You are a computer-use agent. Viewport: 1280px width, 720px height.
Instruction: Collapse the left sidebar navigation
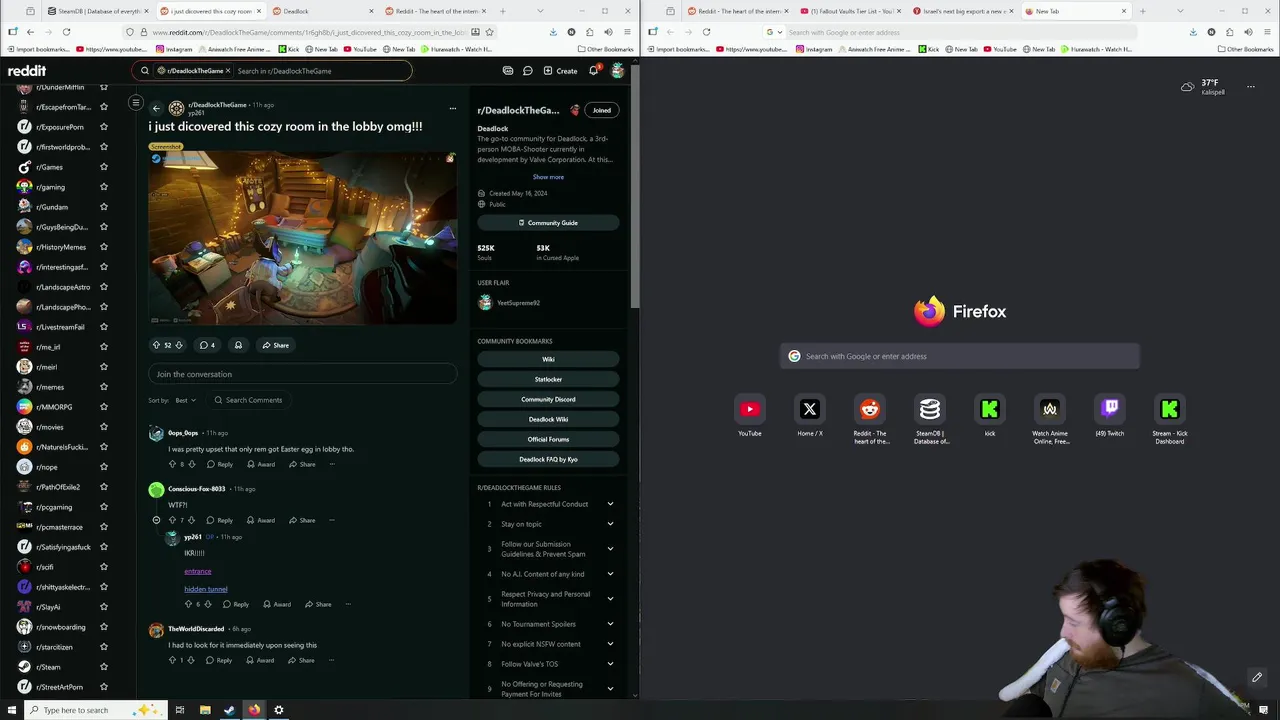pyautogui.click(x=136, y=103)
